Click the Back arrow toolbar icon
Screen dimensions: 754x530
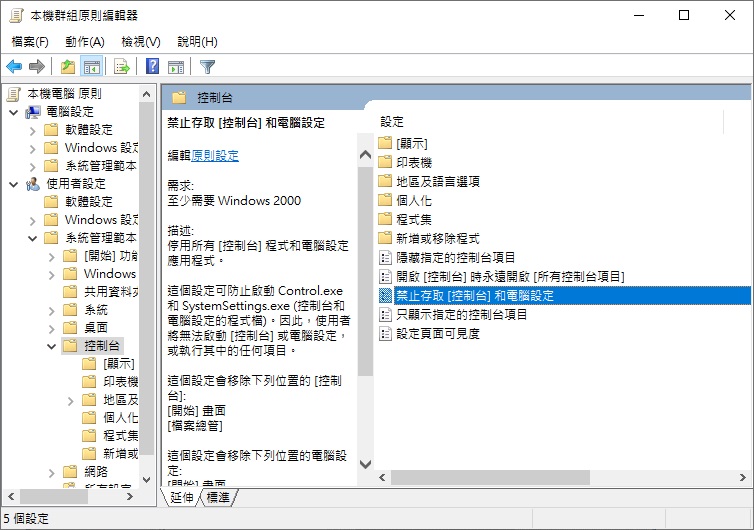(x=14, y=67)
